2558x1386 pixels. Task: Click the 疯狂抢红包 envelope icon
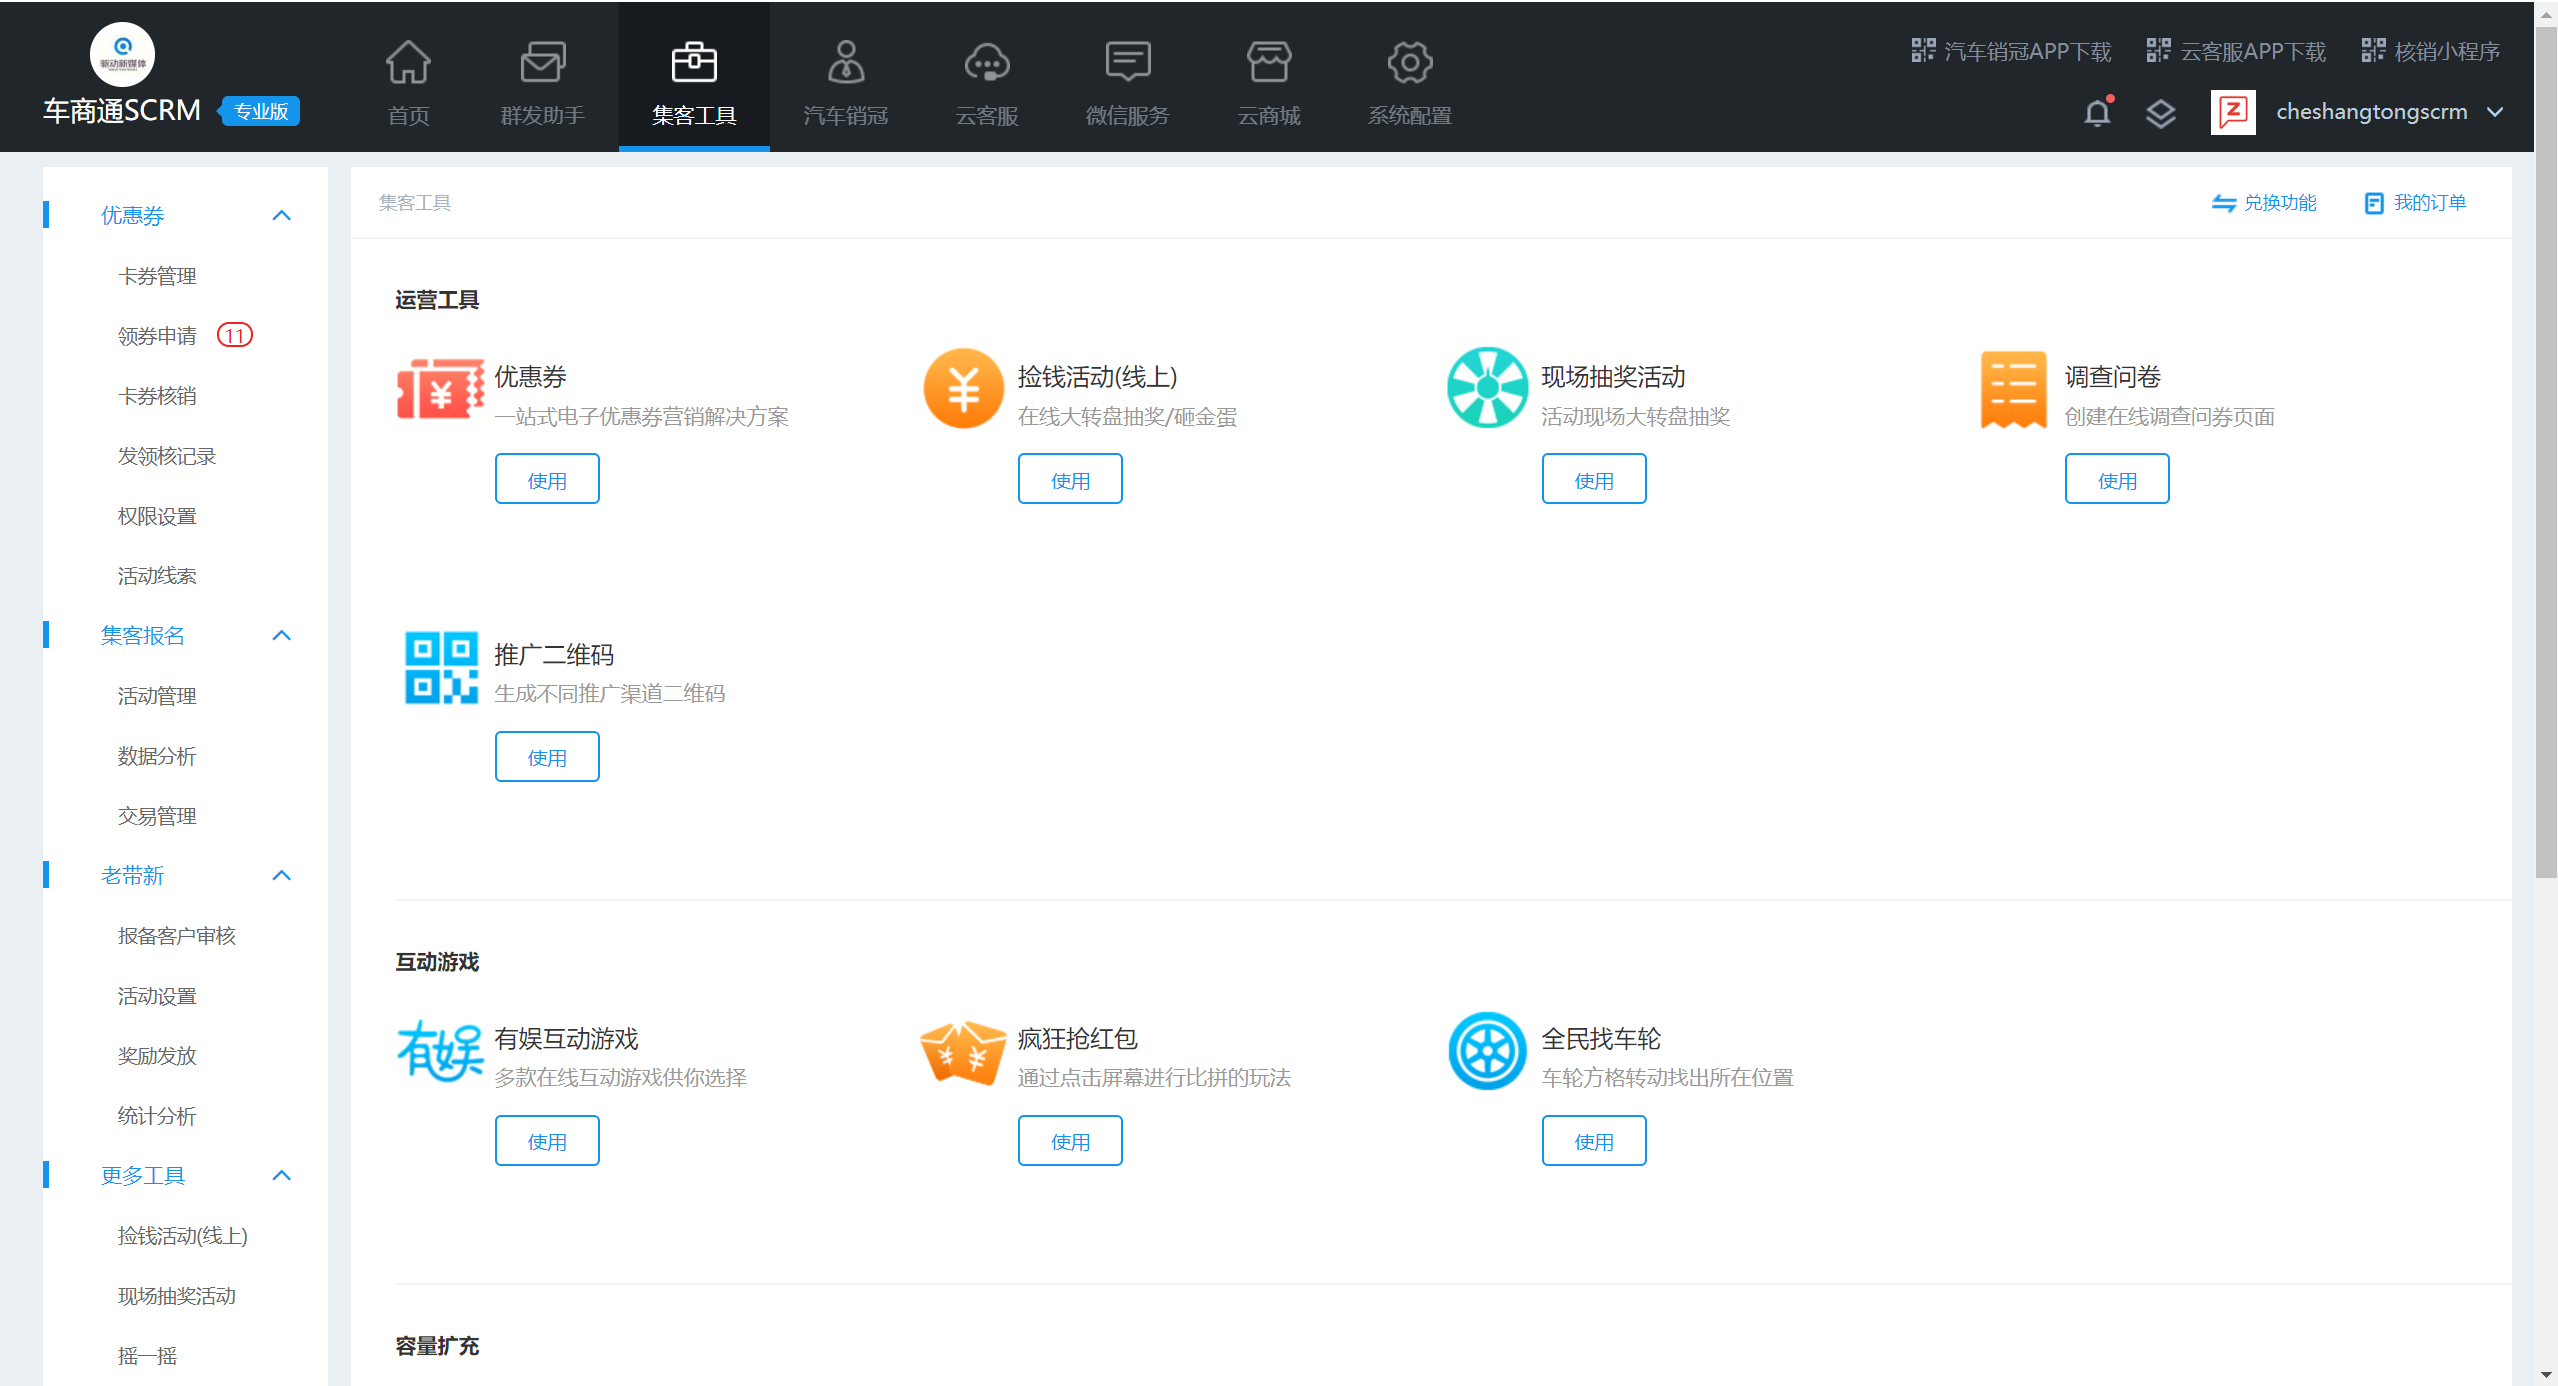(963, 1052)
